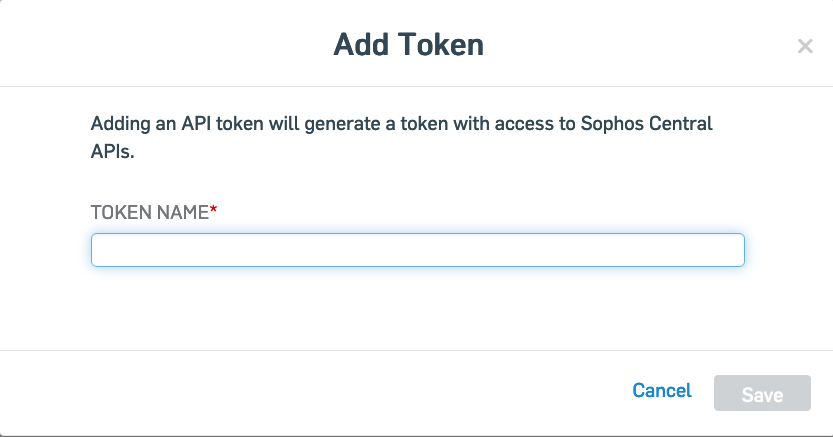The width and height of the screenshot is (833, 437).
Task: Click the asterisk beside TOKEN NAME
Action: pos(213,210)
